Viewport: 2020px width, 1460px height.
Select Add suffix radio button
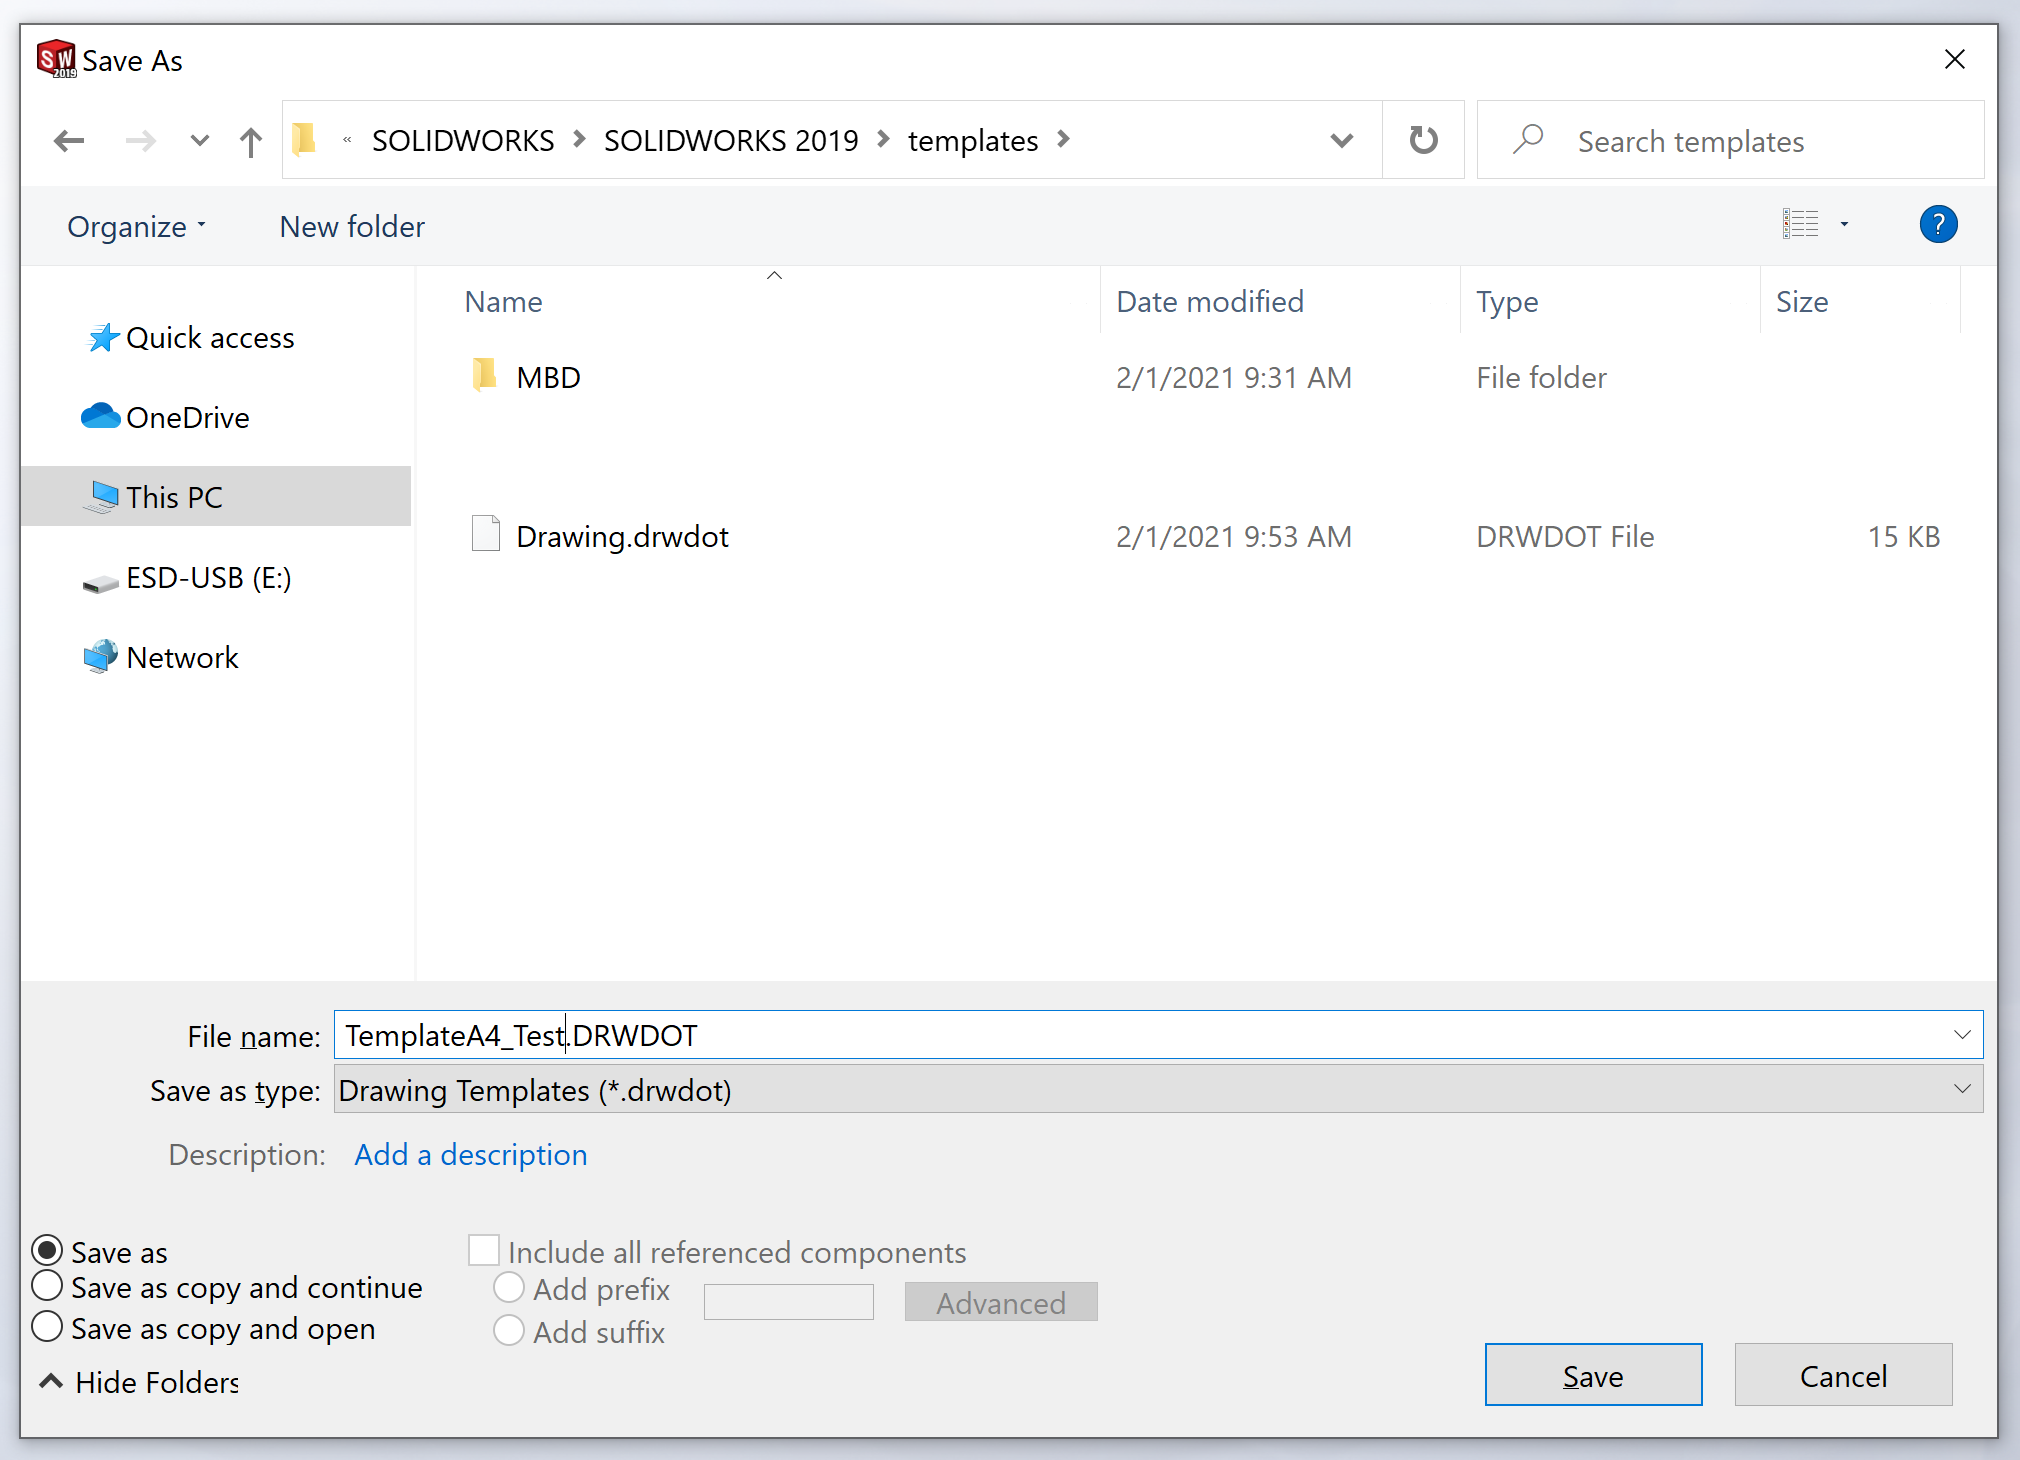click(509, 1330)
